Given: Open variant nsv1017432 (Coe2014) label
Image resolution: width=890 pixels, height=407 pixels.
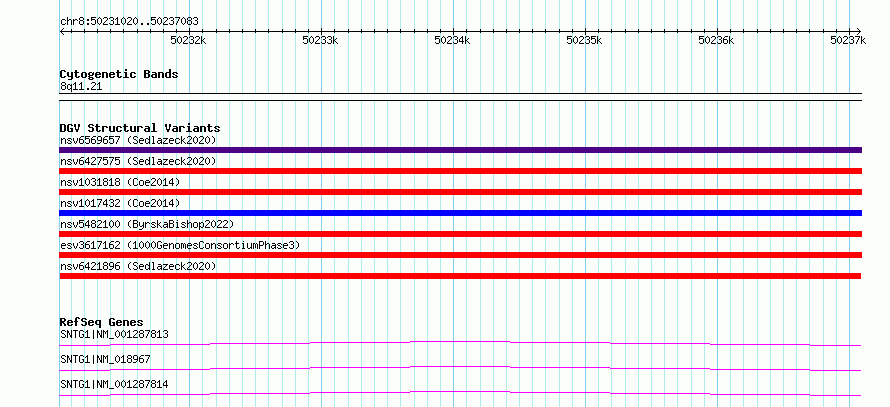Looking at the screenshot, I should point(120,203).
